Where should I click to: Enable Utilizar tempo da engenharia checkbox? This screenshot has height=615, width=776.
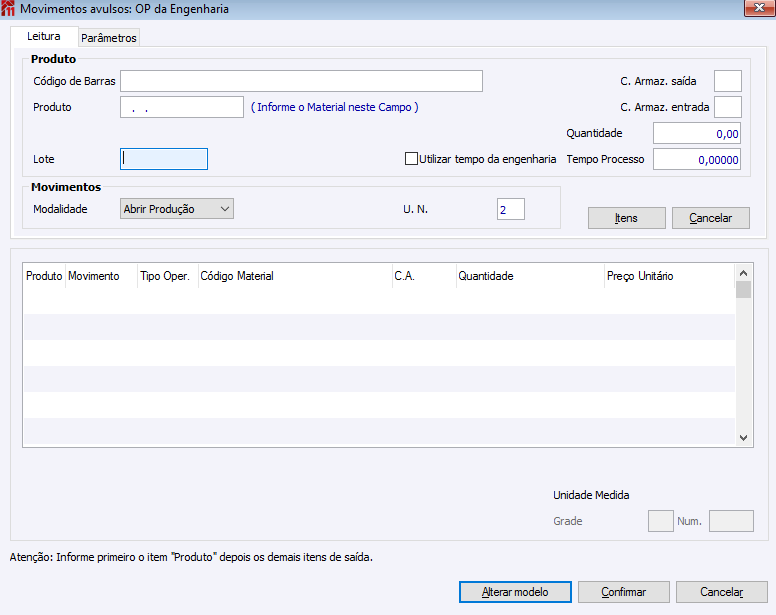(411, 159)
